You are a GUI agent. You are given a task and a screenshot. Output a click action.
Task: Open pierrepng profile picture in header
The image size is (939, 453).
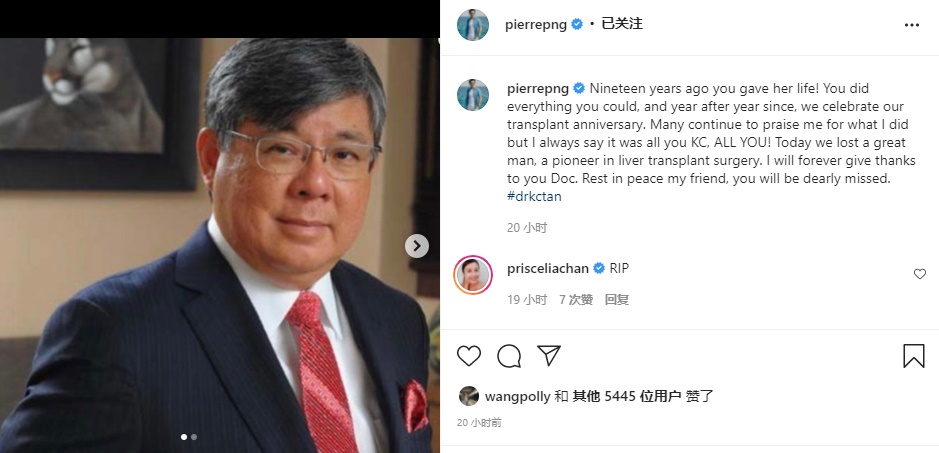point(473,25)
